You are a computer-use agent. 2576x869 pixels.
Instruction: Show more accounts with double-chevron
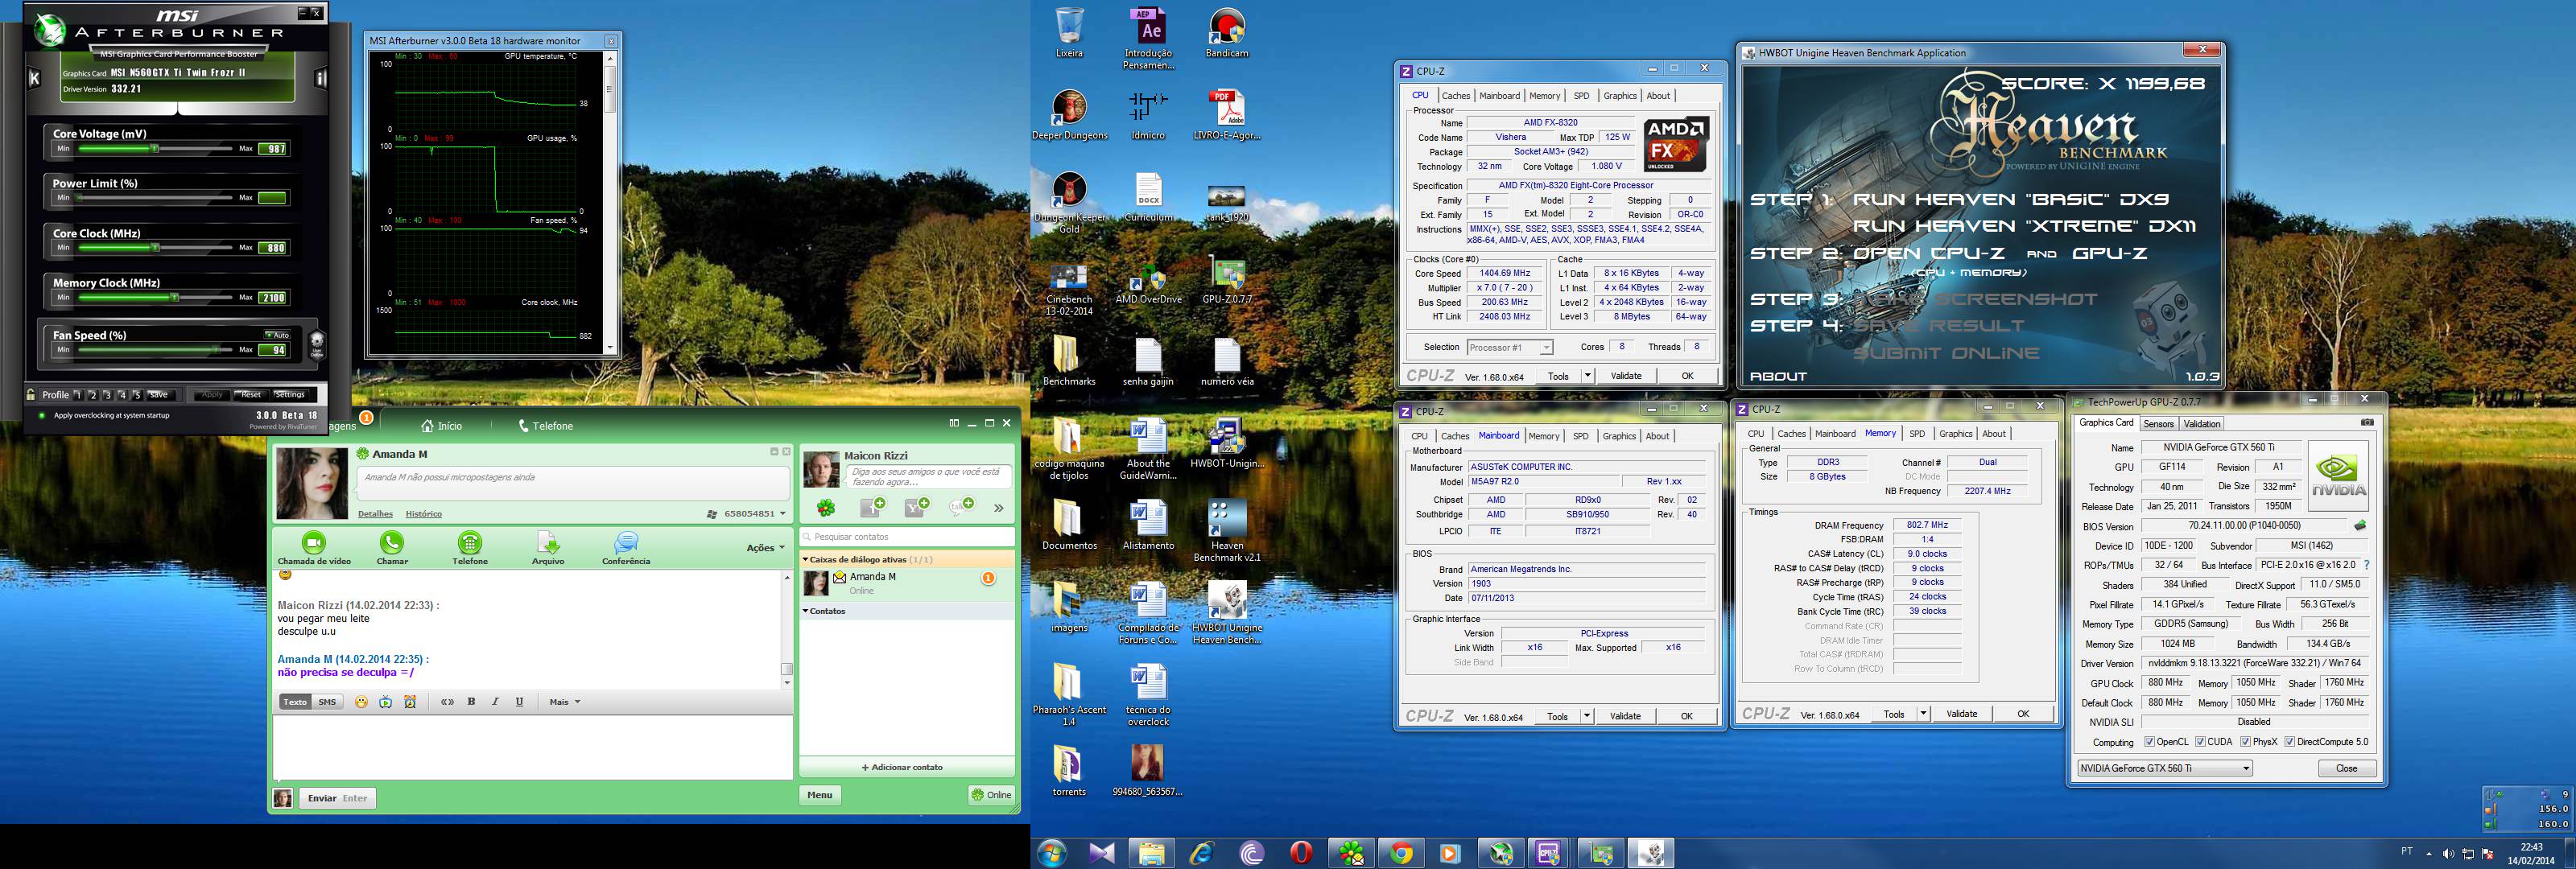coord(998,508)
